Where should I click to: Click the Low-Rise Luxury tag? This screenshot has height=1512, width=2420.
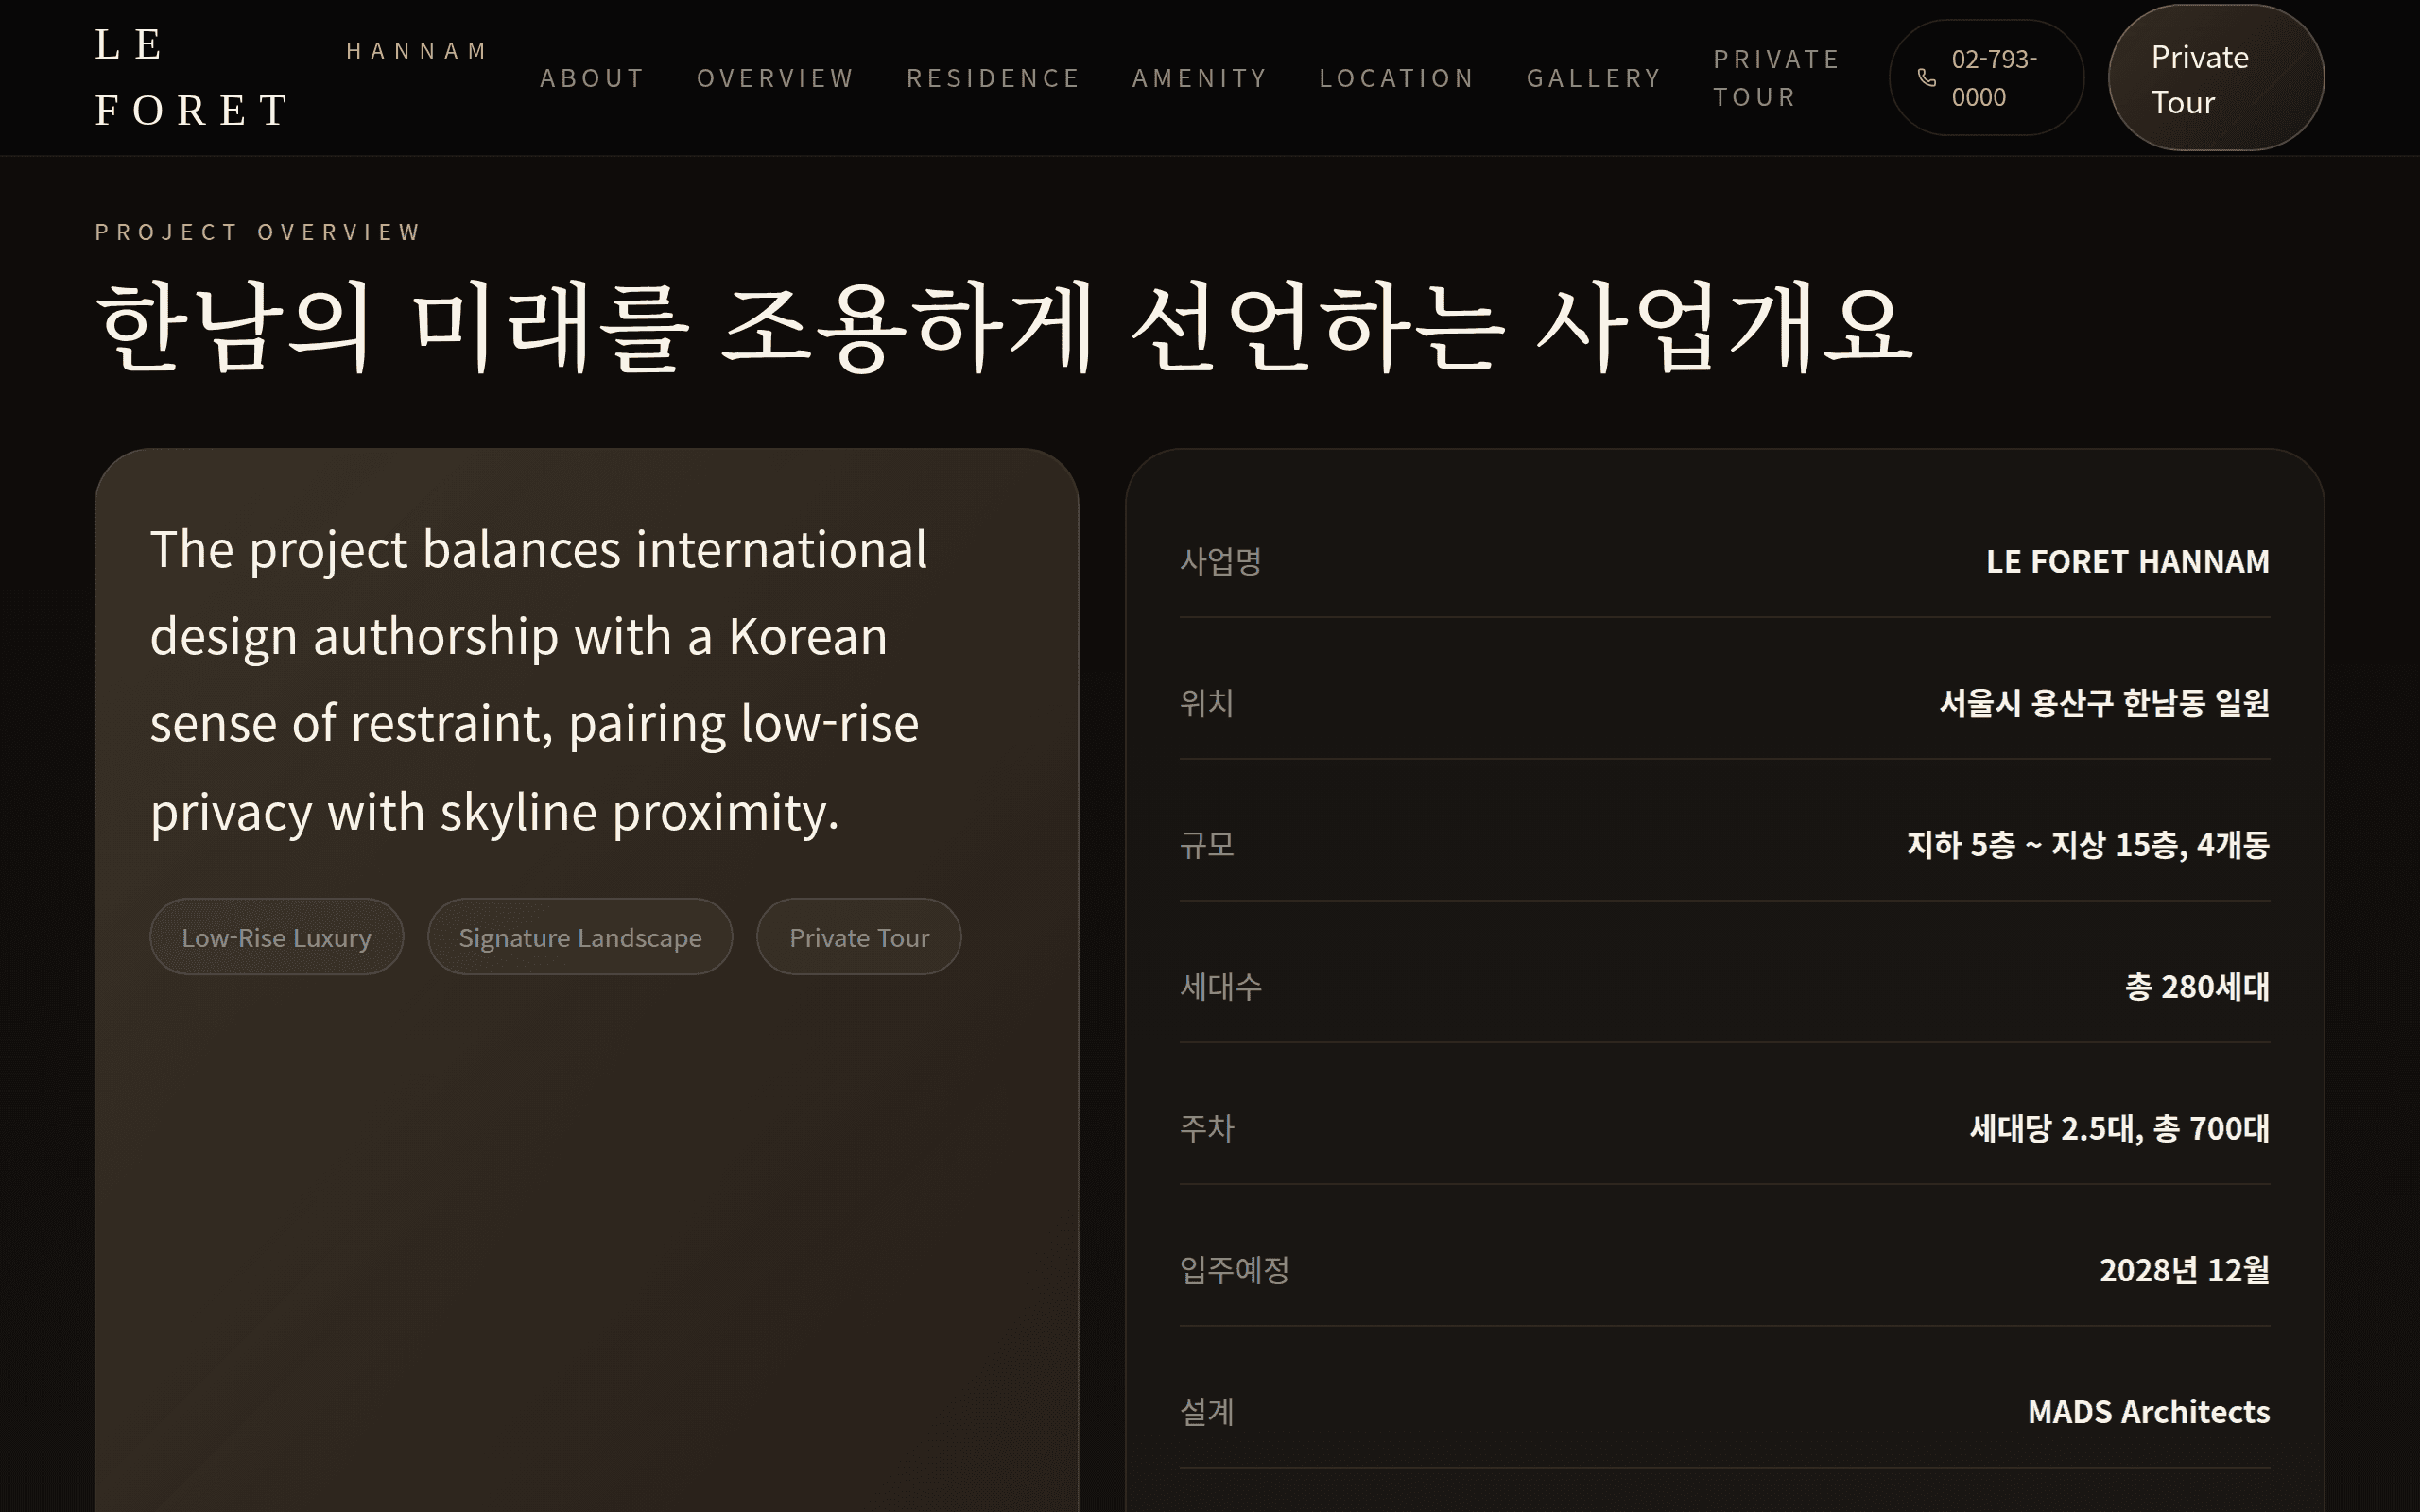pyautogui.click(x=276, y=937)
